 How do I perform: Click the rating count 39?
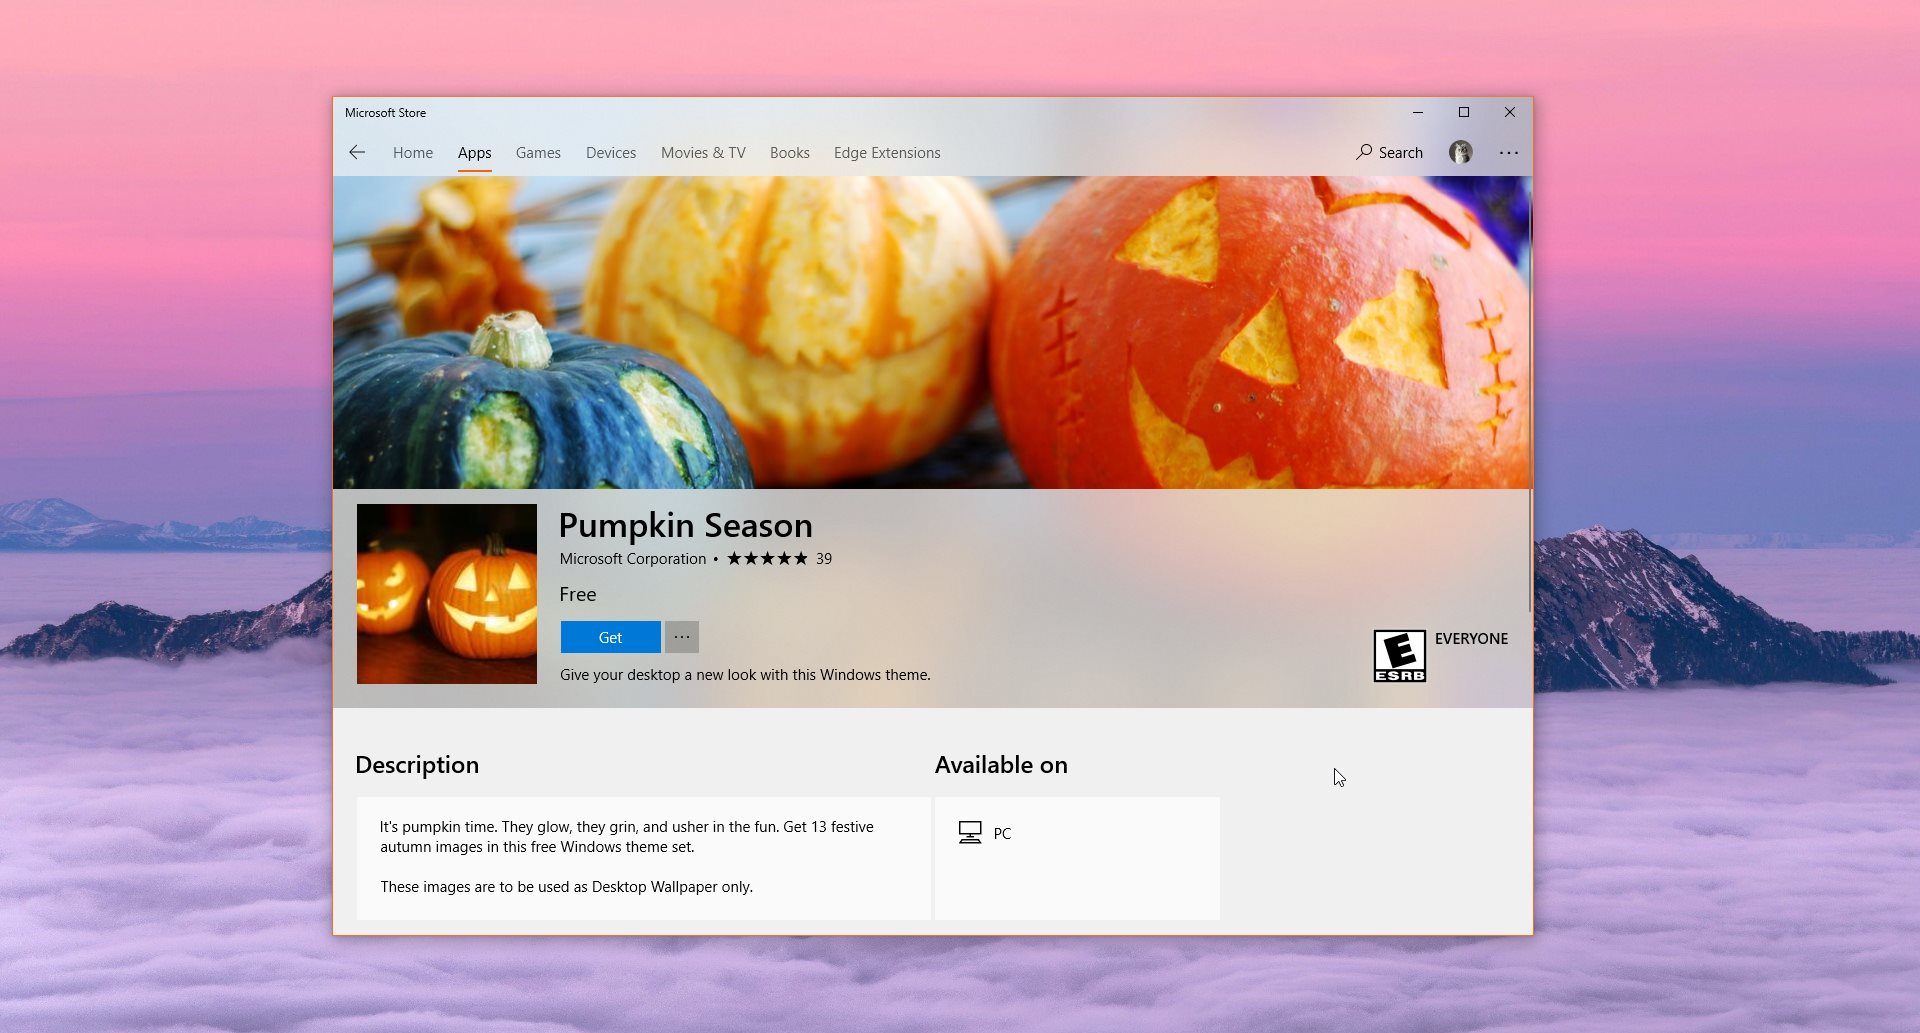point(824,559)
